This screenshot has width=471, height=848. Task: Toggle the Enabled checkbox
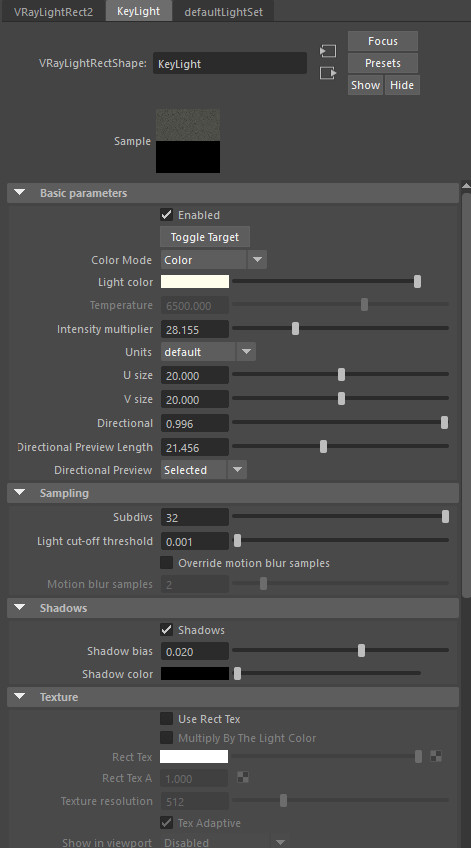pos(167,215)
